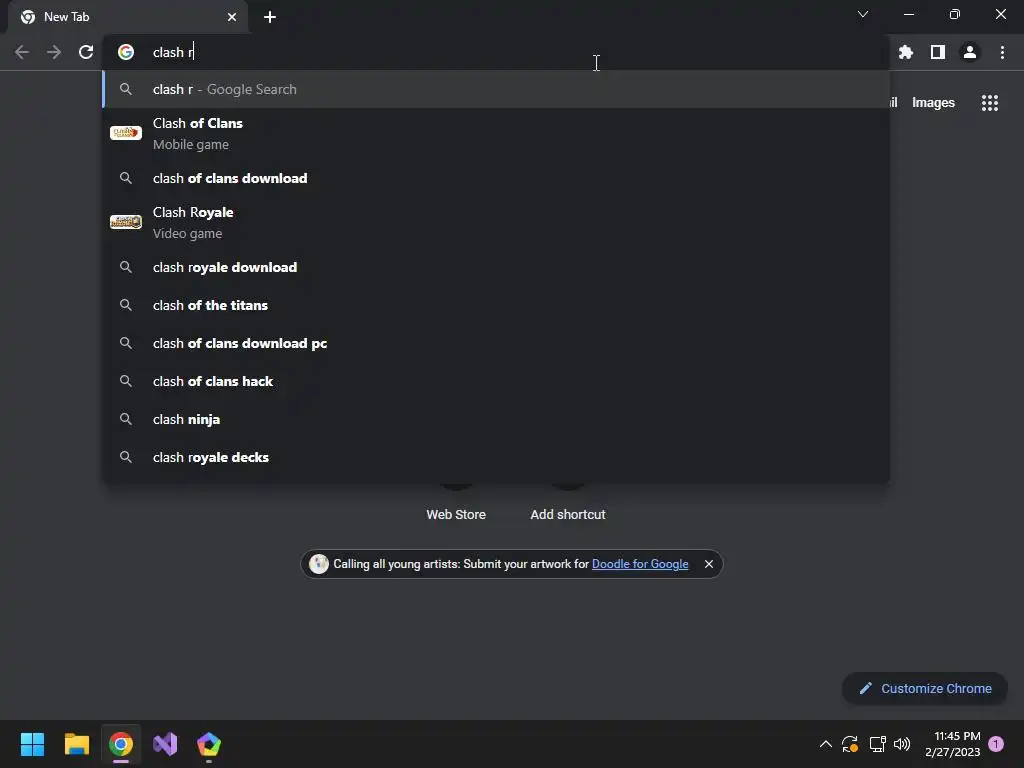
Task: Click the search icon beside 'clash of the titans'
Action: coord(126,305)
